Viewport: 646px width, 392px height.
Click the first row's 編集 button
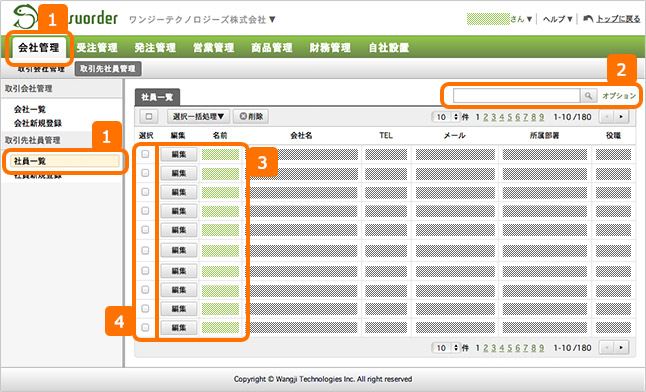click(179, 154)
